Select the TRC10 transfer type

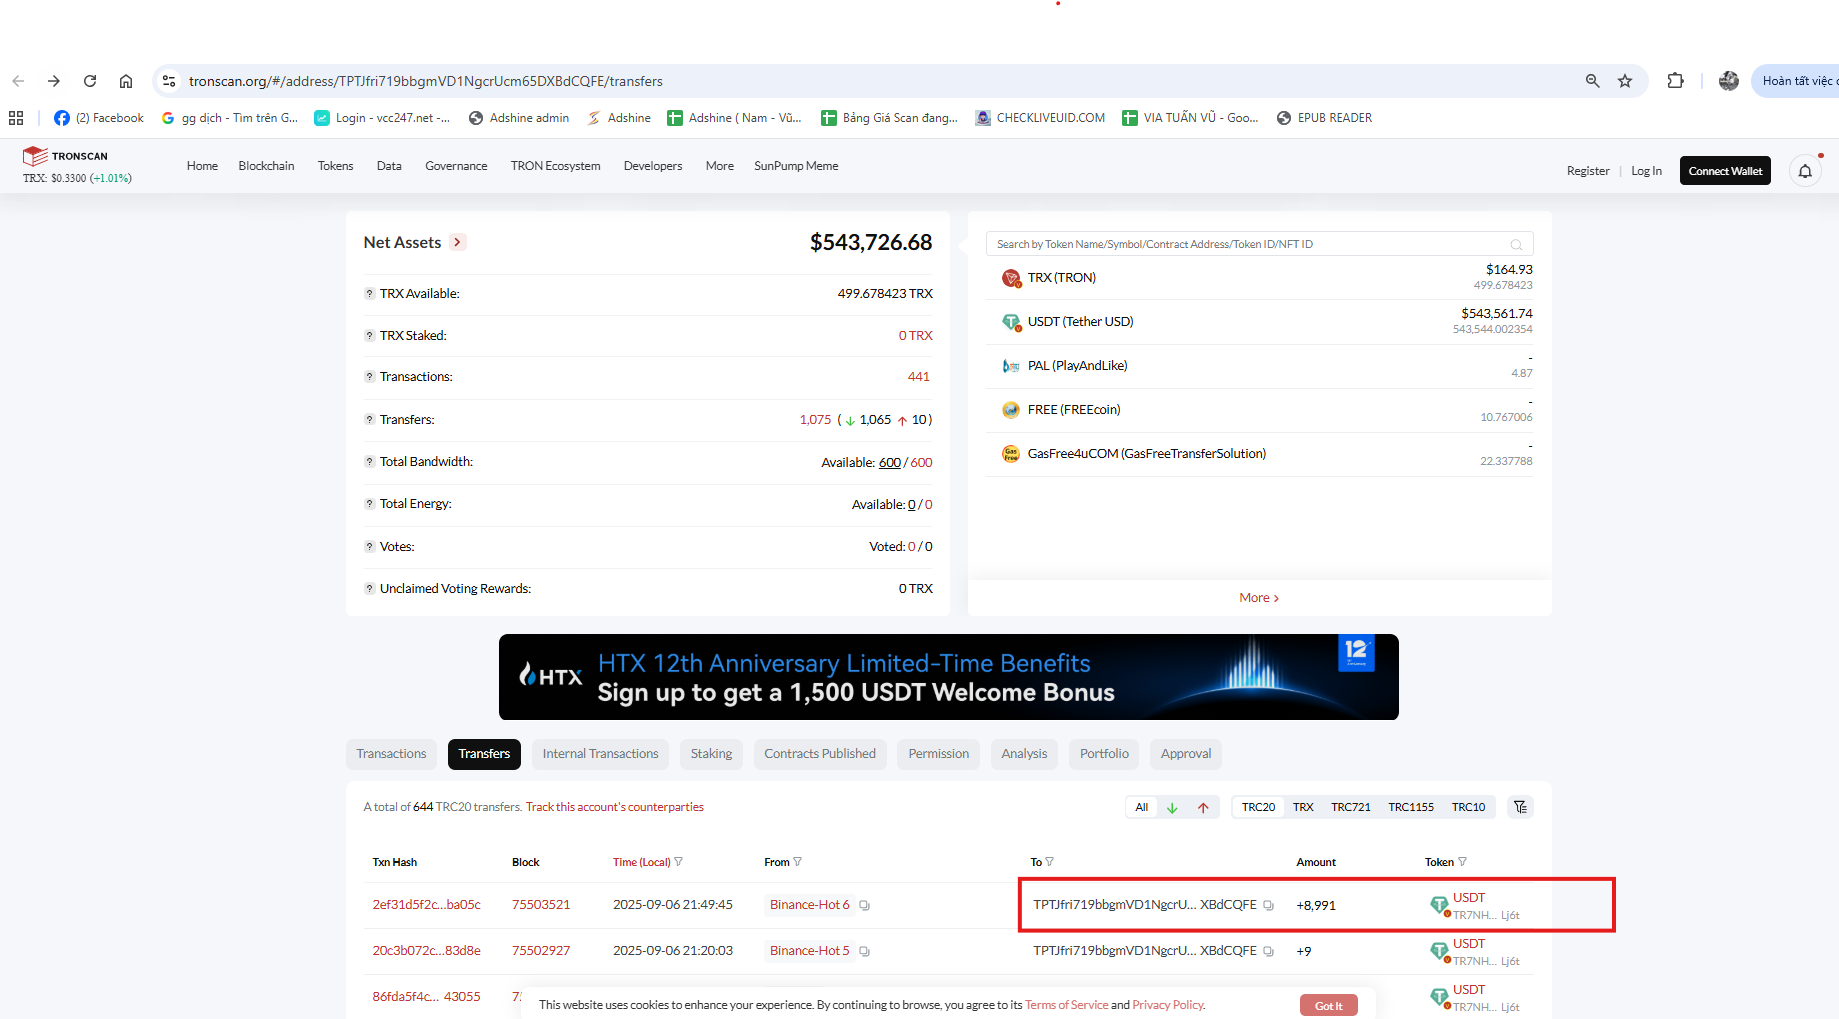point(1469,807)
